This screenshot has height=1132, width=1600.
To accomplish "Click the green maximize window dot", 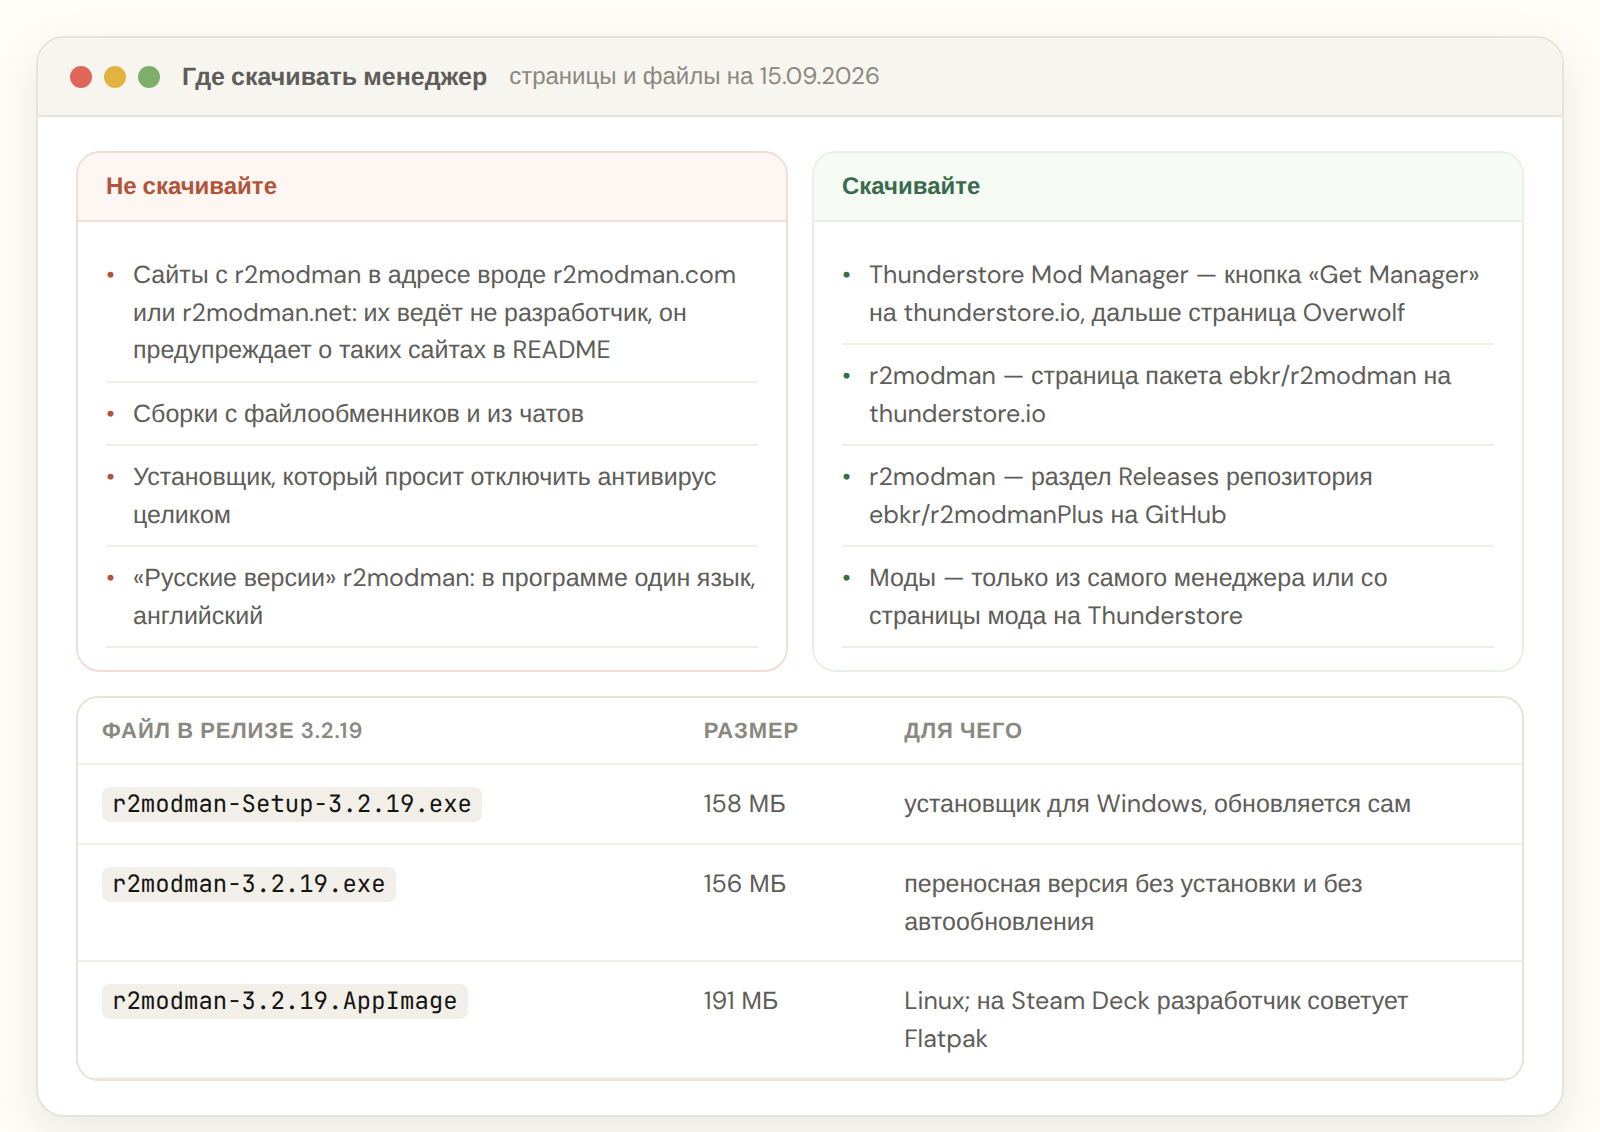I will click(149, 77).
